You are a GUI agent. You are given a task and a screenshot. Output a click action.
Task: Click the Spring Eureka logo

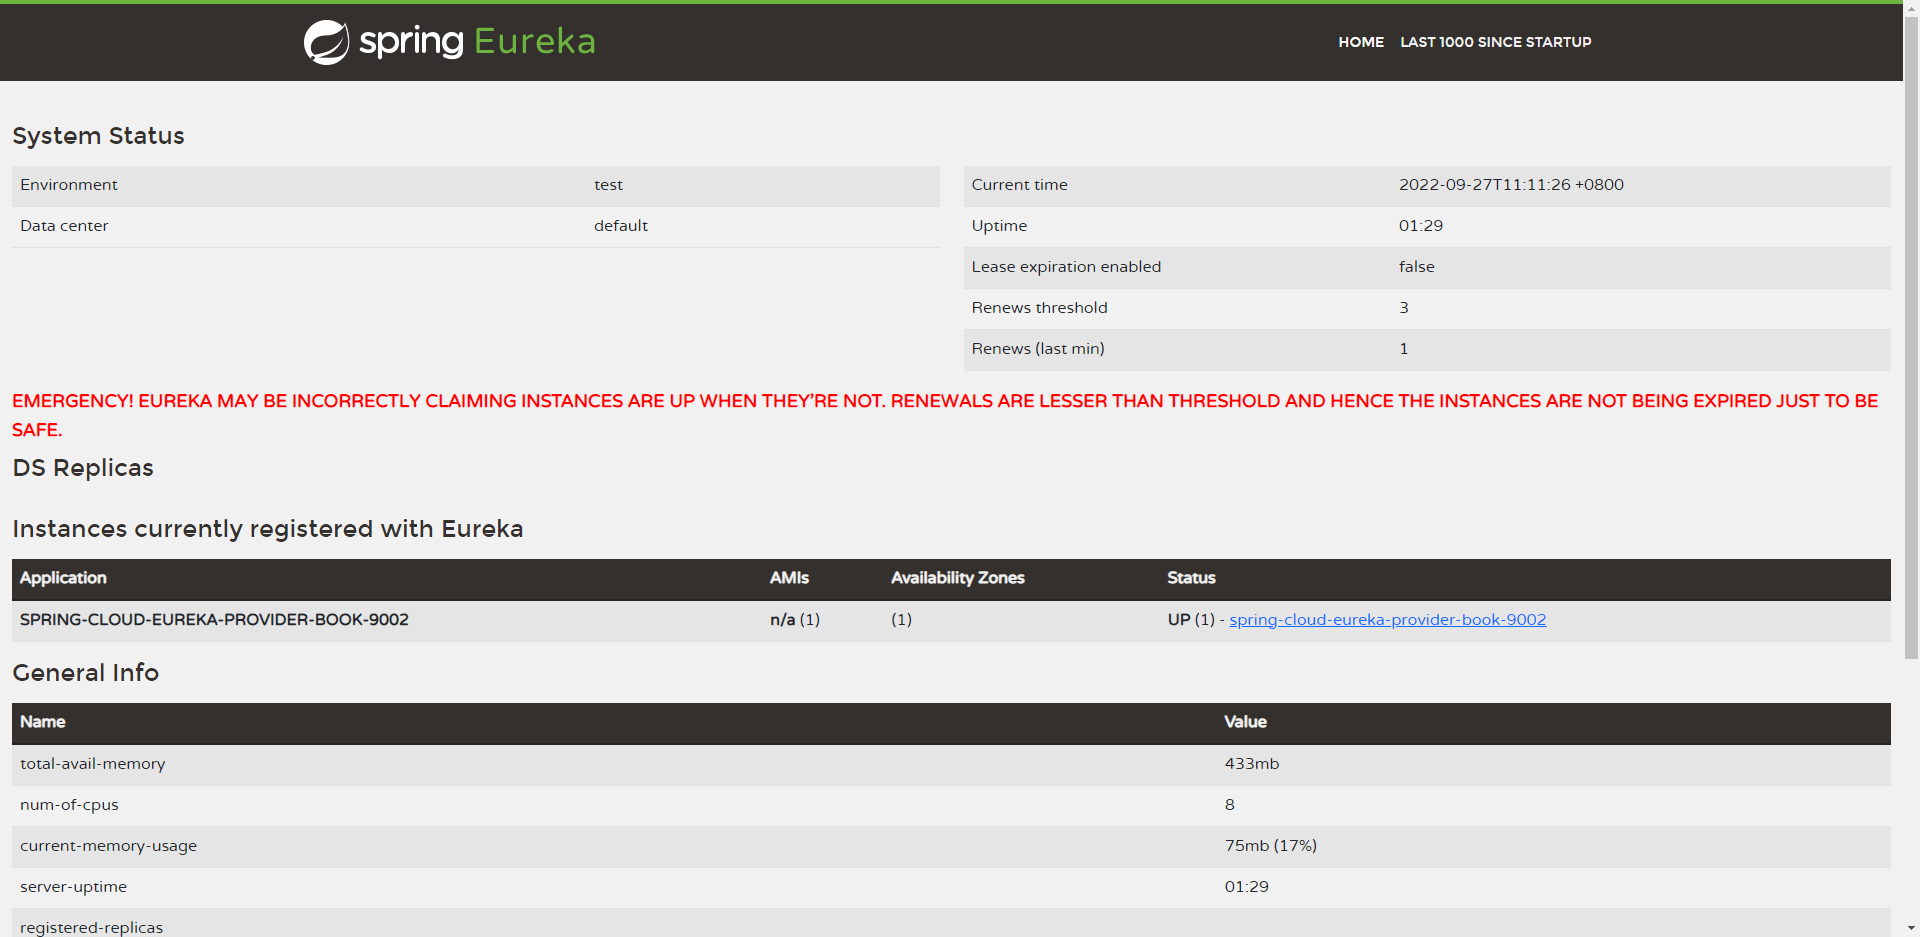[449, 42]
